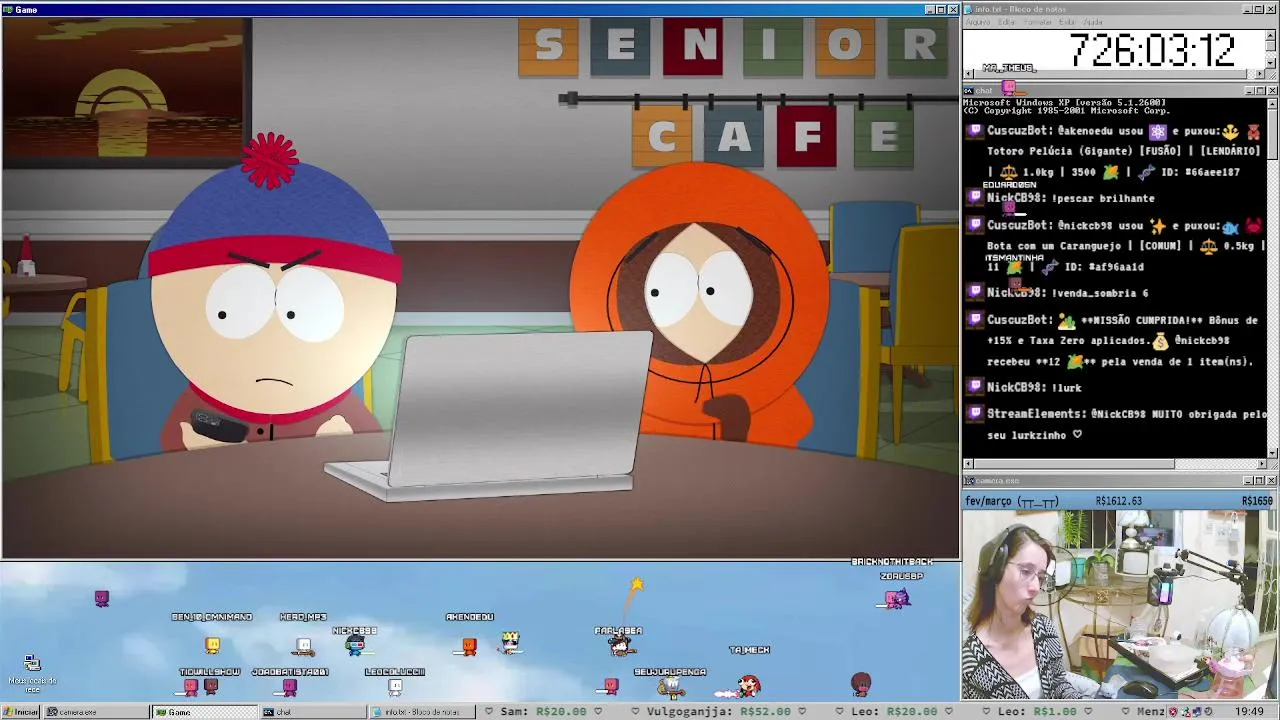Click the BEN_10_OMNIMANO yellow avatar

click(x=212, y=646)
